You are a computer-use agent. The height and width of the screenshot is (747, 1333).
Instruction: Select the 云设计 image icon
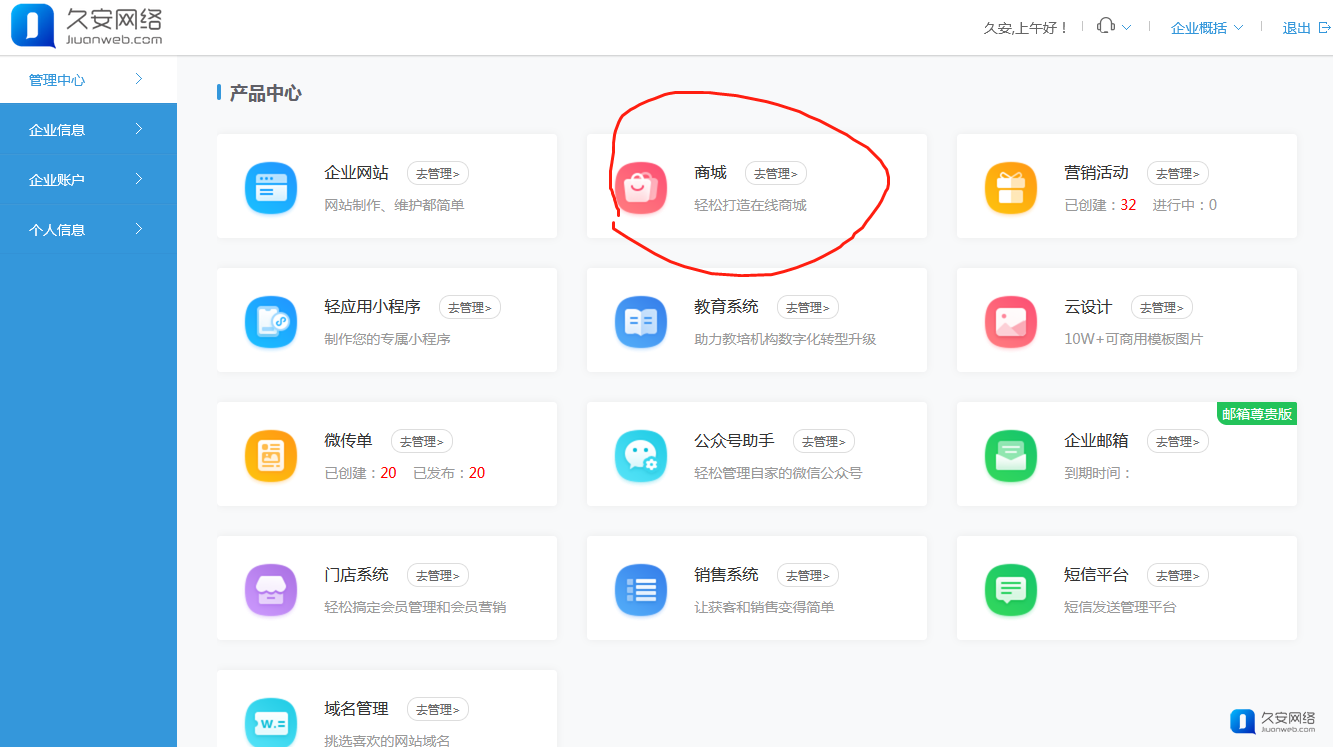pyautogui.click(x=1011, y=320)
